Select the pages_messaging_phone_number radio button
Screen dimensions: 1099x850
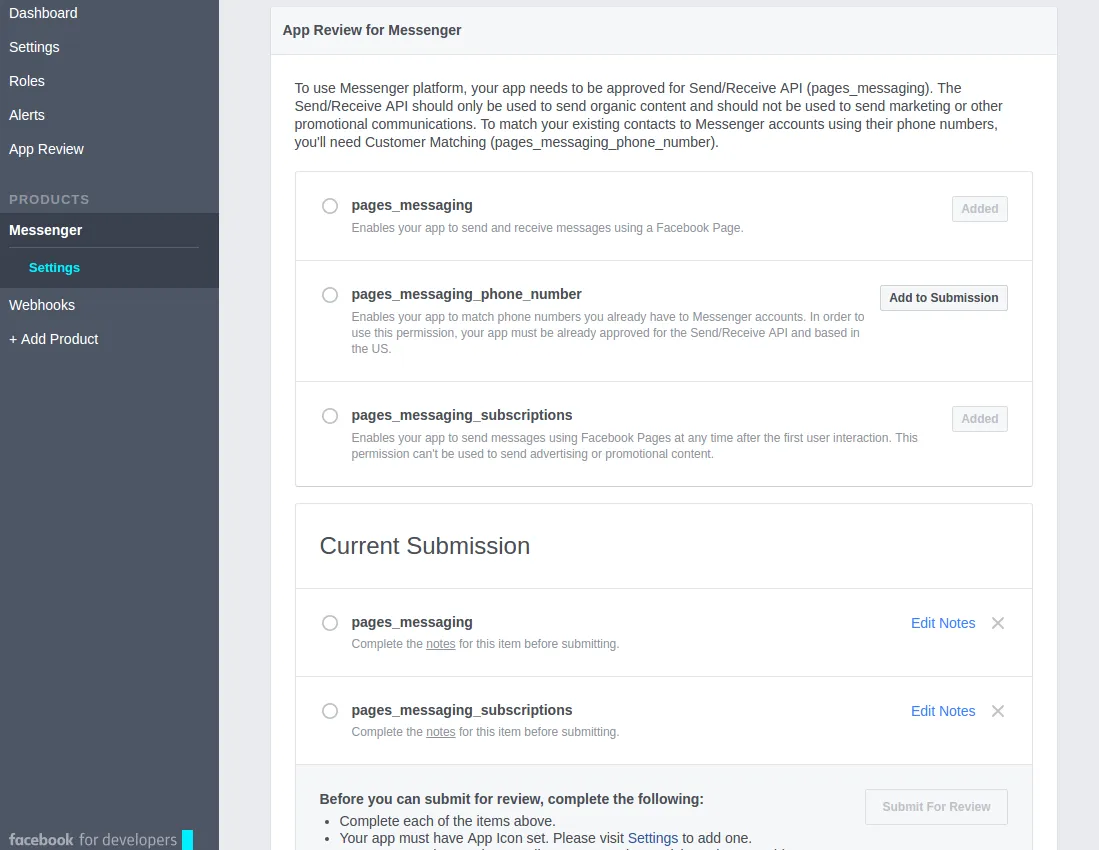[x=330, y=295]
